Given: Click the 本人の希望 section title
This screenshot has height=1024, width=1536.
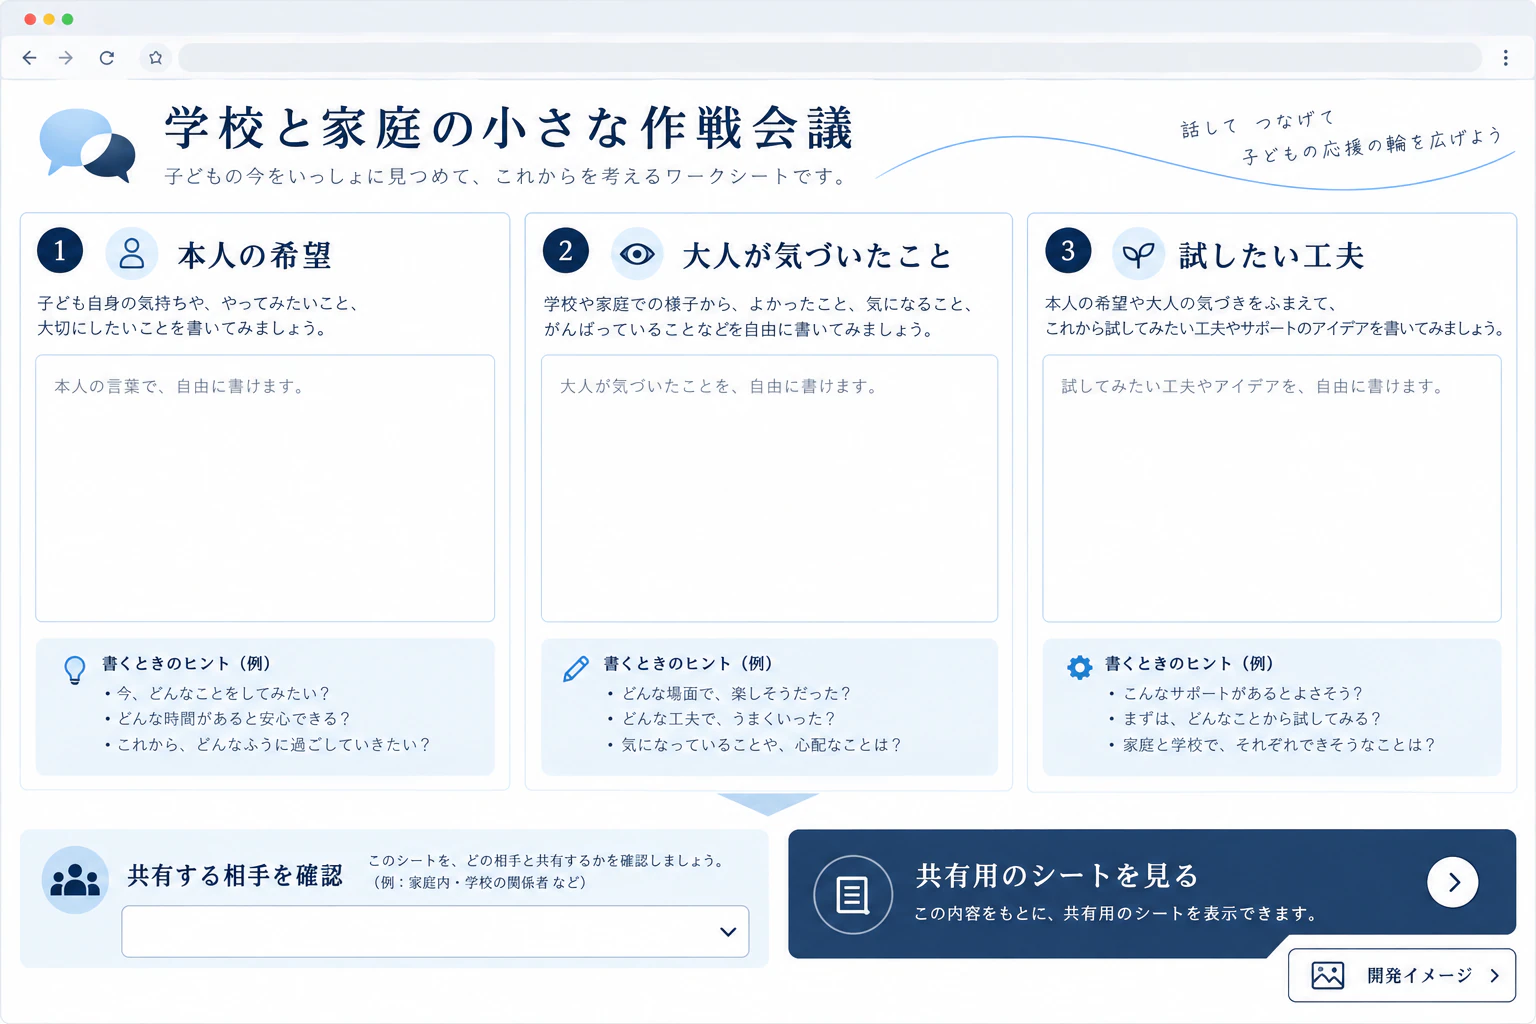Looking at the screenshot, I should click(254, 256).
